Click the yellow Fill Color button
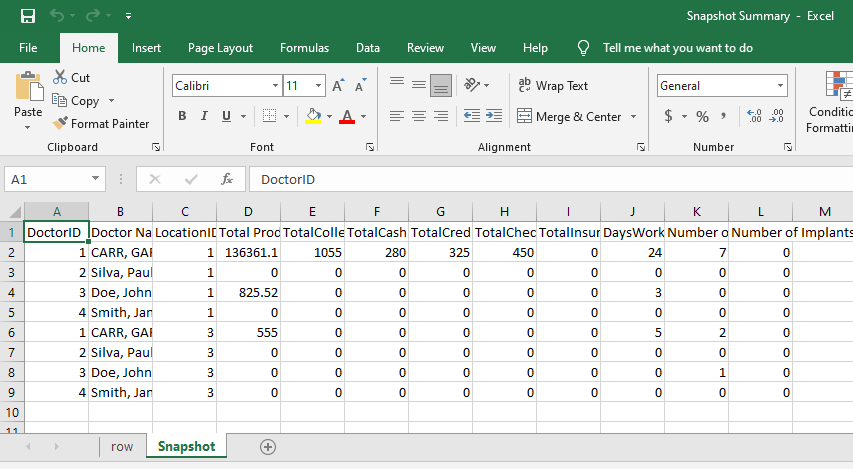This screenshot has height=469, width=853. tap(313, 117)
